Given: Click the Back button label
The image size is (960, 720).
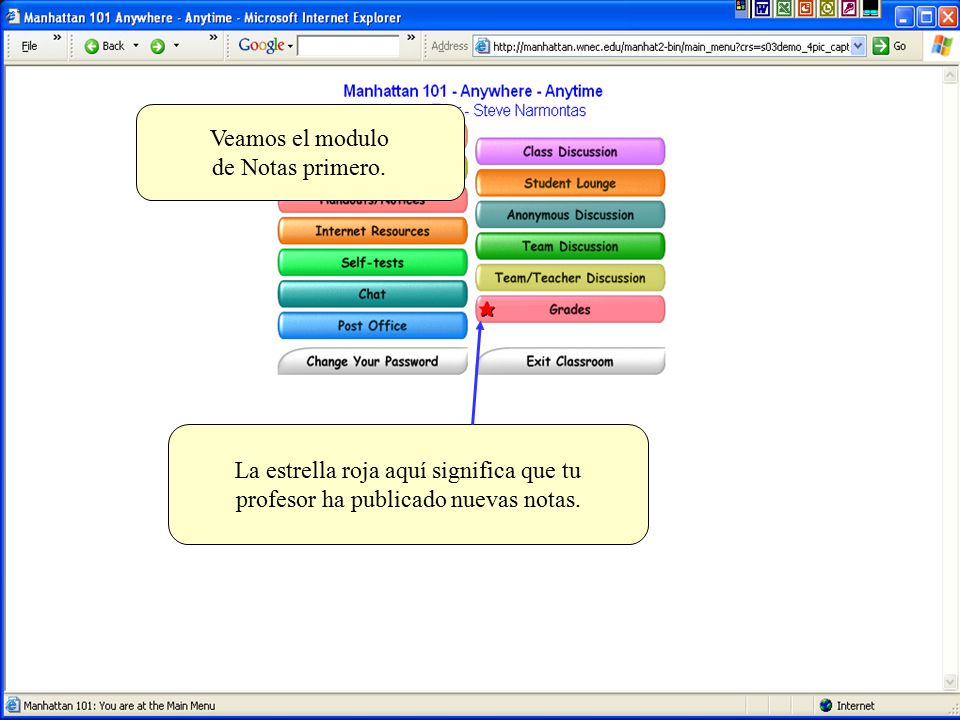Looking at the screenshot, I should pyautogui.click(x=113, y=46).
